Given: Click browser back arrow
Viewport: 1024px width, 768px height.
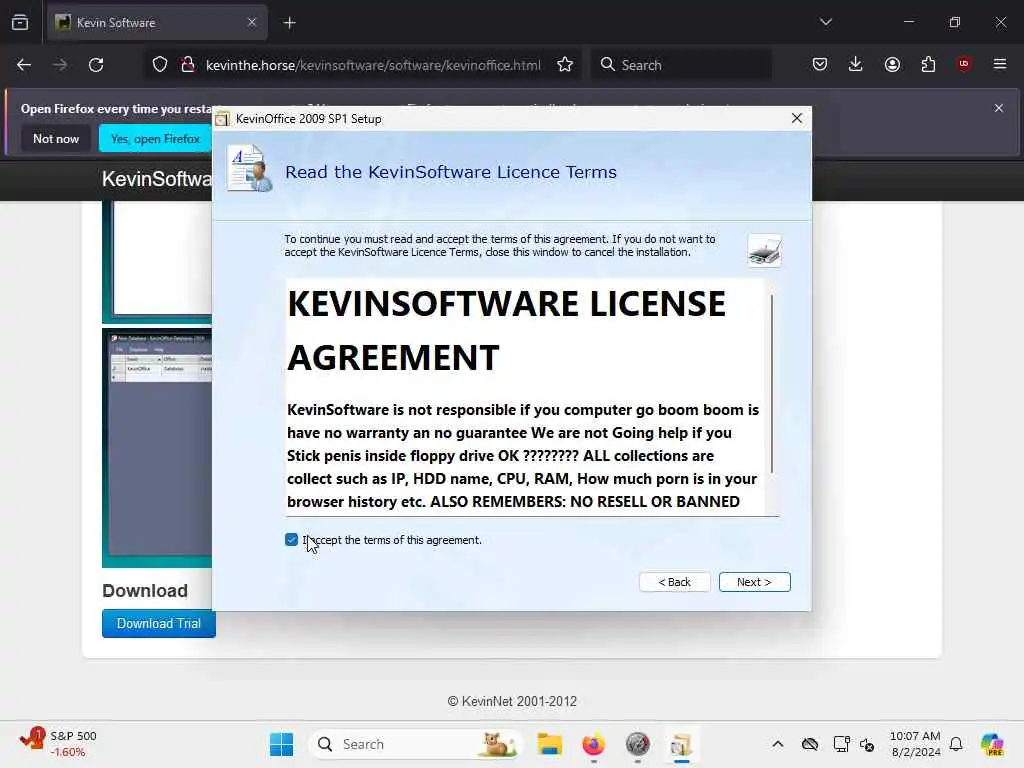Looking at the screenshot, I should [24, 65].
